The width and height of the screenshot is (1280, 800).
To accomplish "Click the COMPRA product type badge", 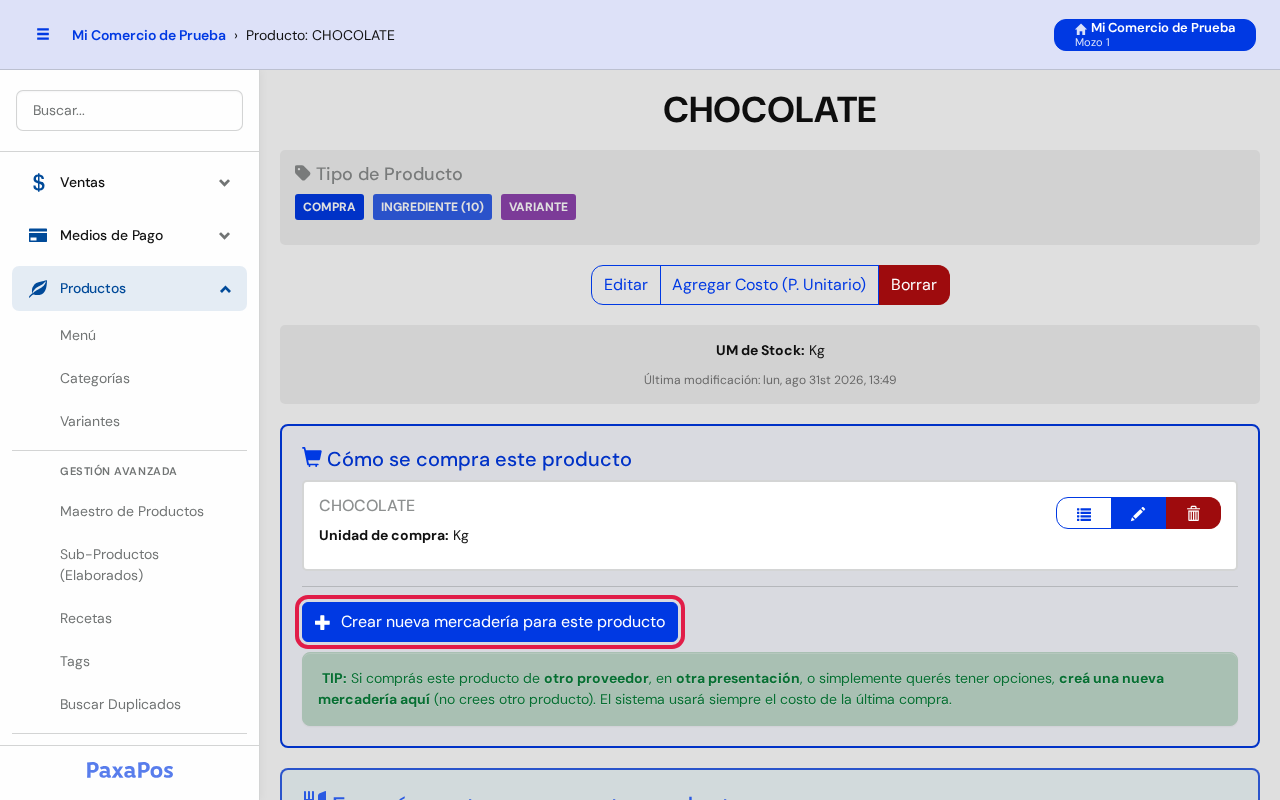I will coord(329,207).
